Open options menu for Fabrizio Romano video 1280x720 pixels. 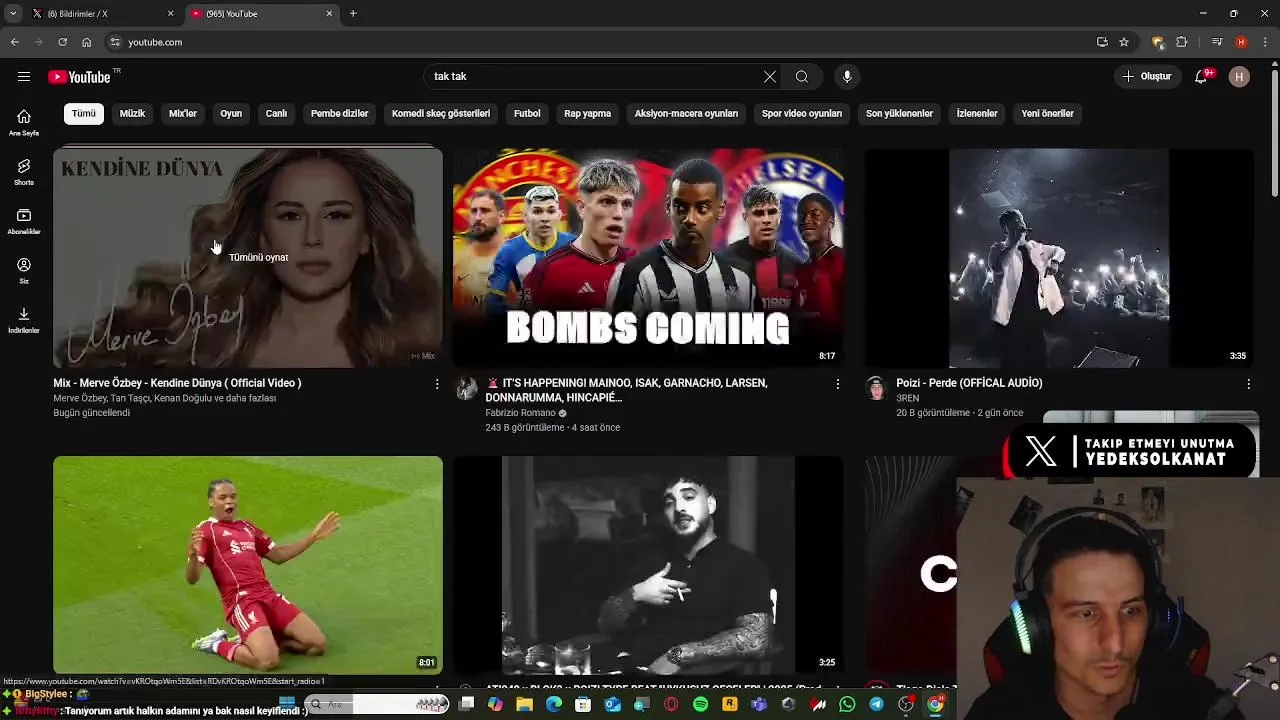pos(837,384)
